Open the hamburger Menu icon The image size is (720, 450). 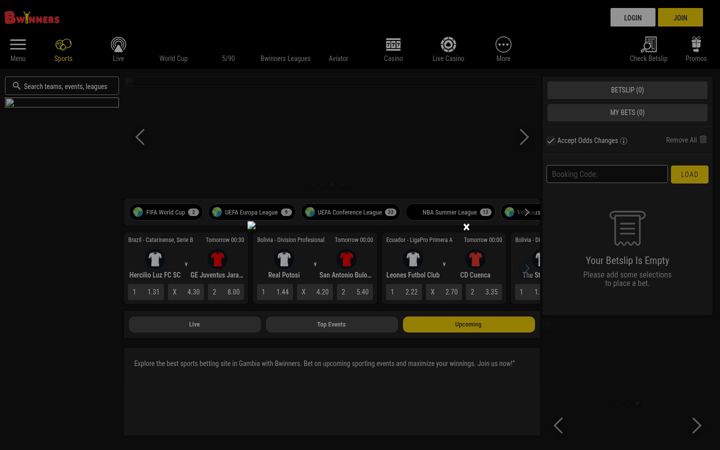(x=18, y=45)
